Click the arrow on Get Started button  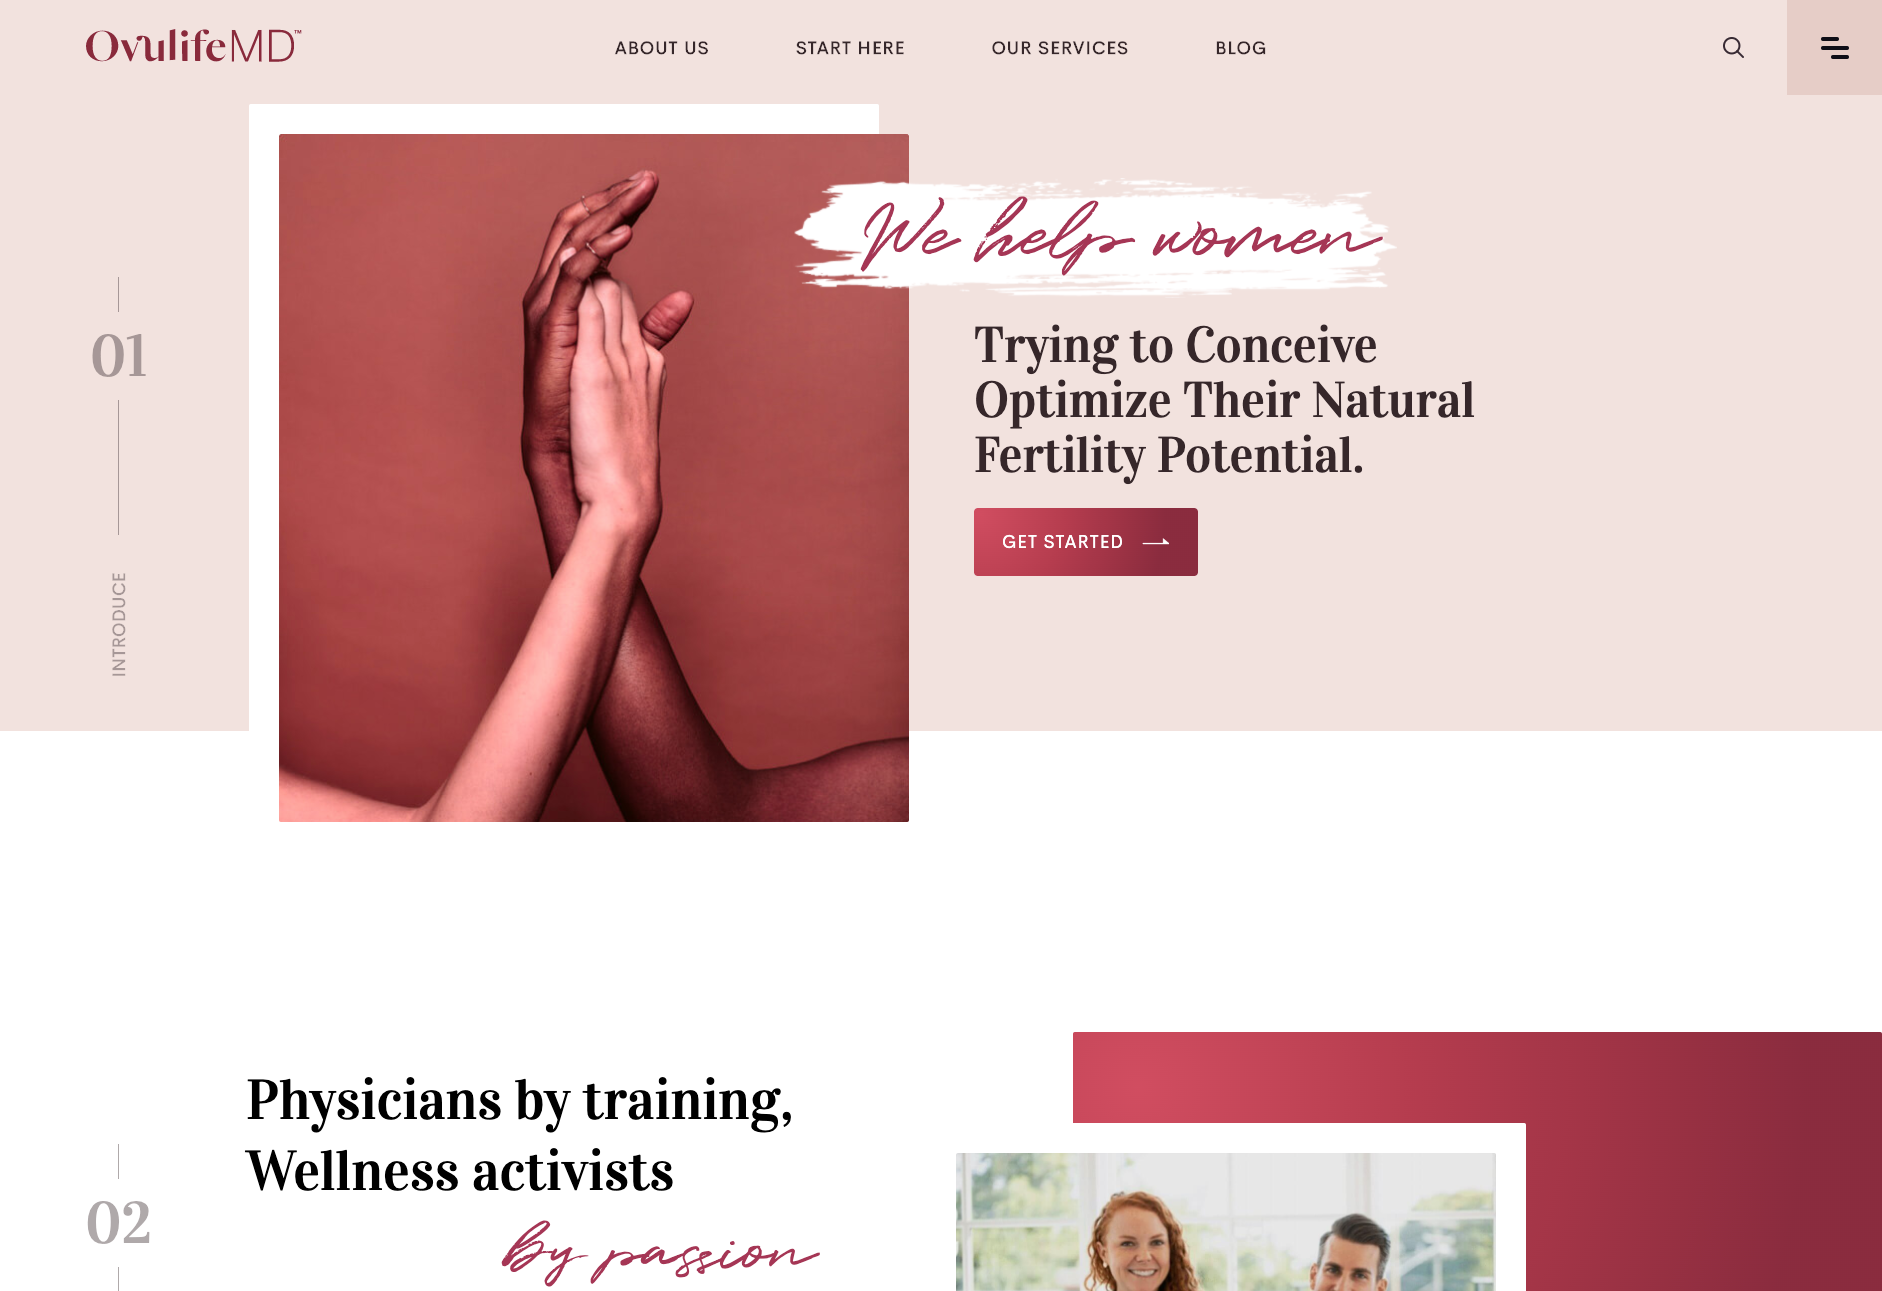1156,542
